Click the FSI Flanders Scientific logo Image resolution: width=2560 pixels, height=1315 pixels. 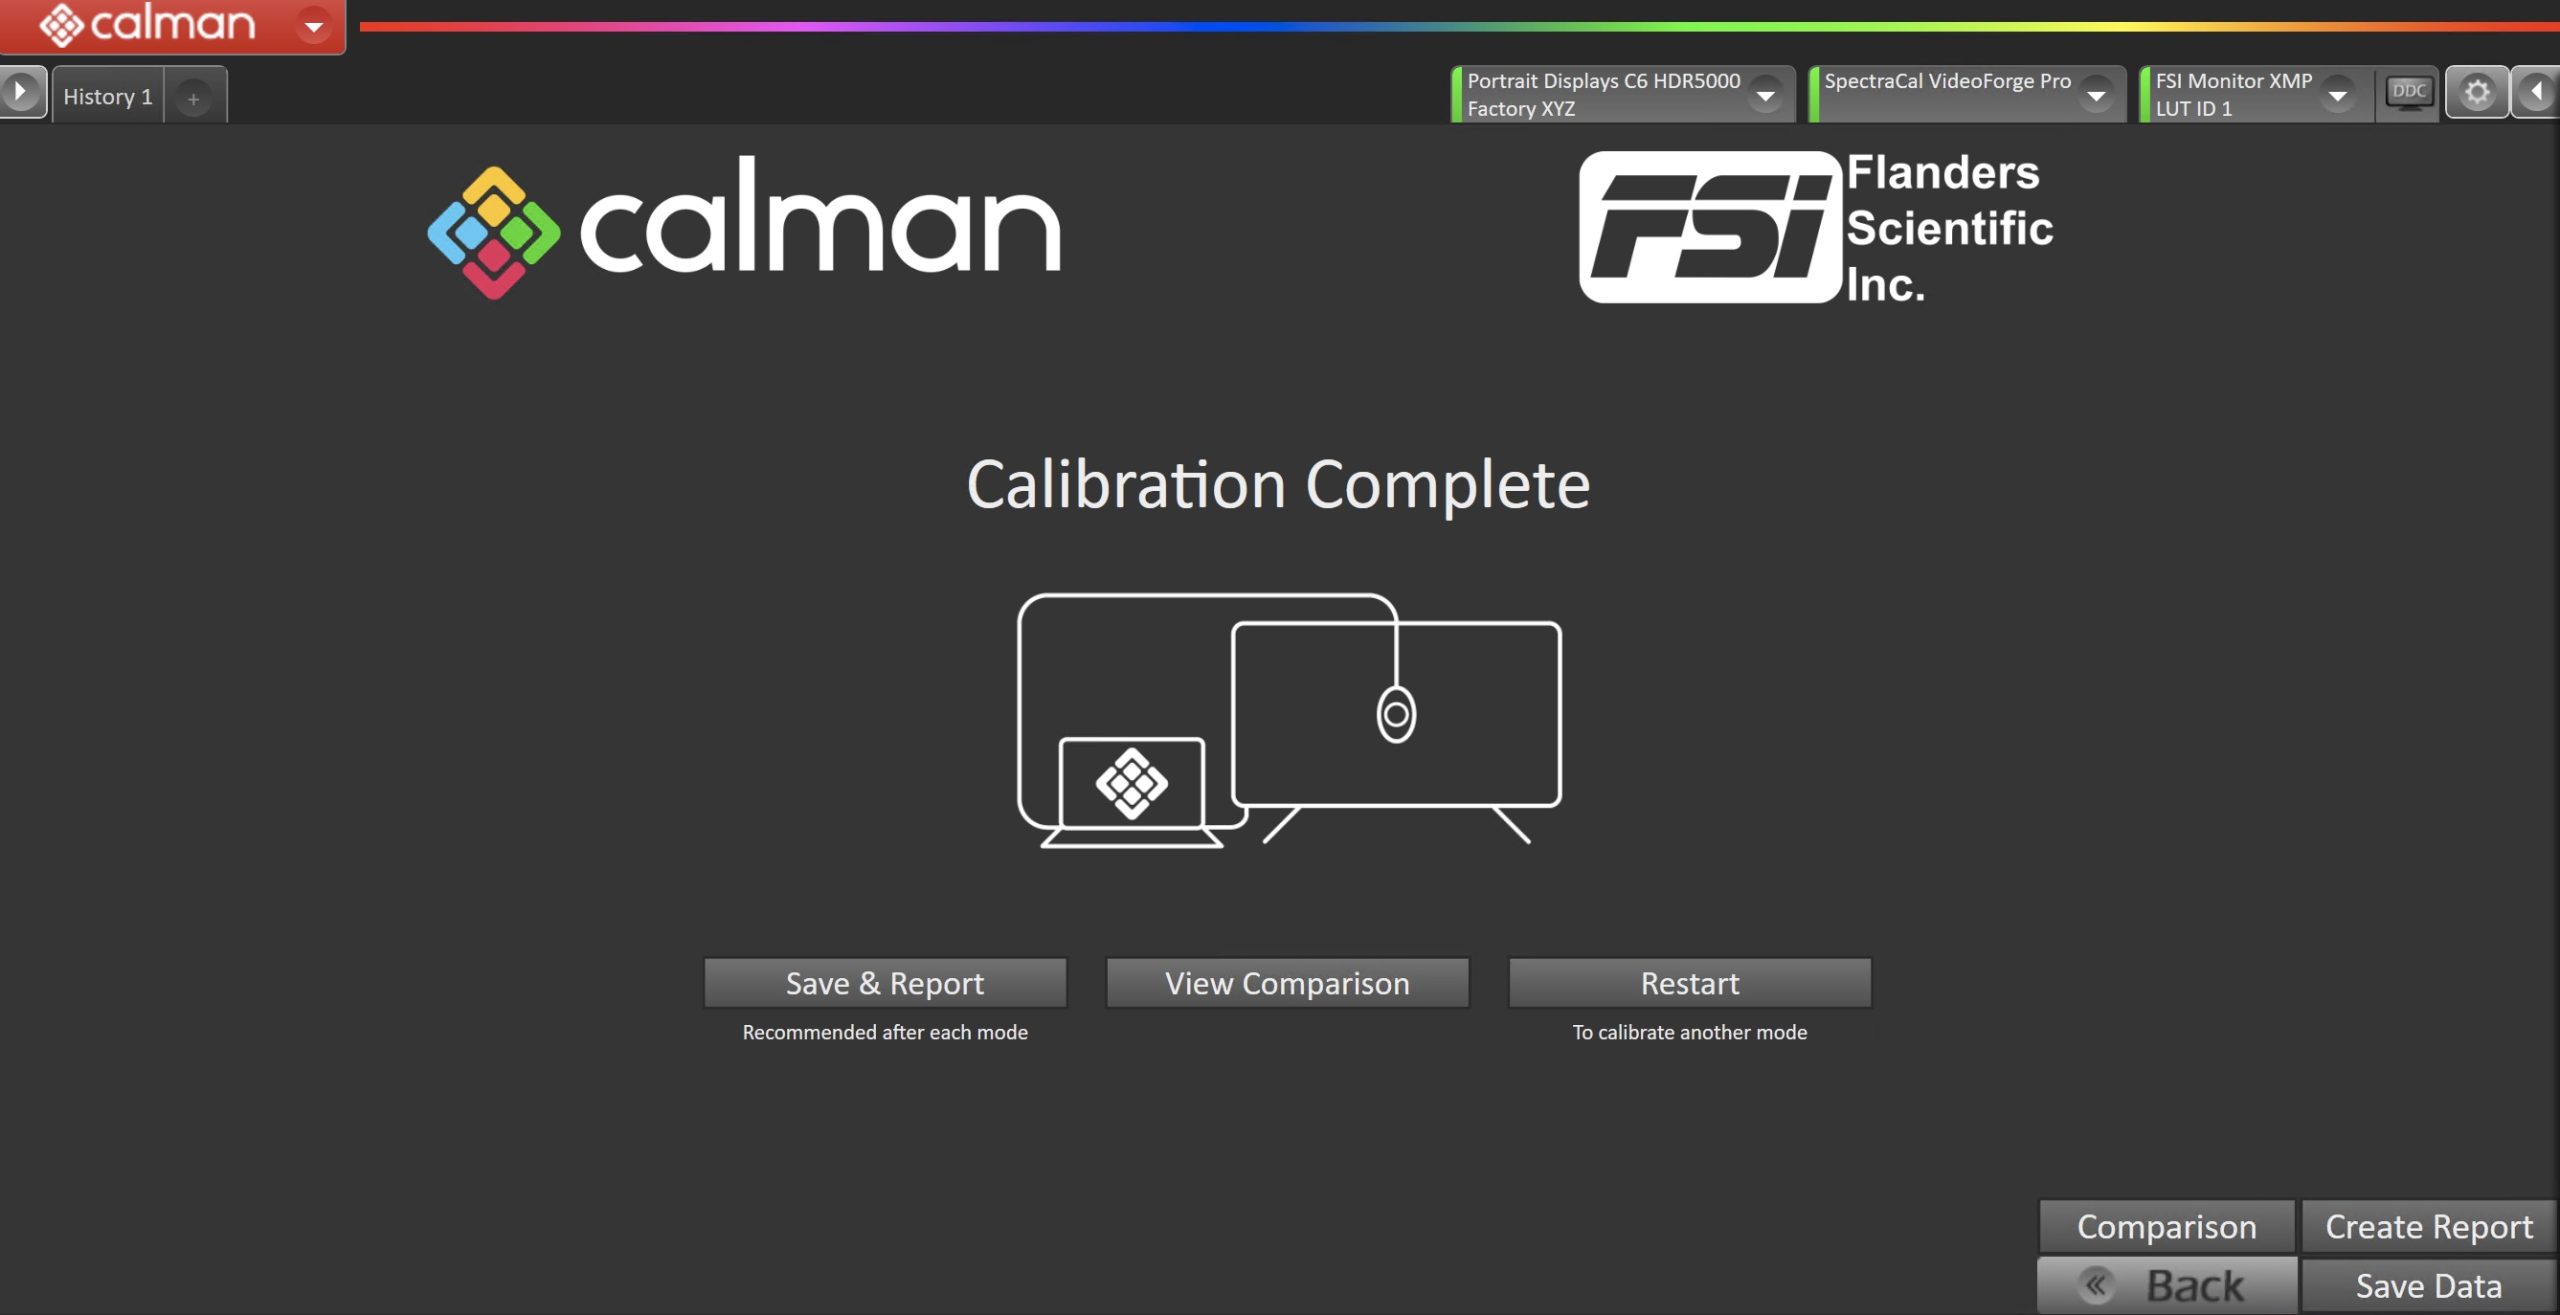(1816, 227)
